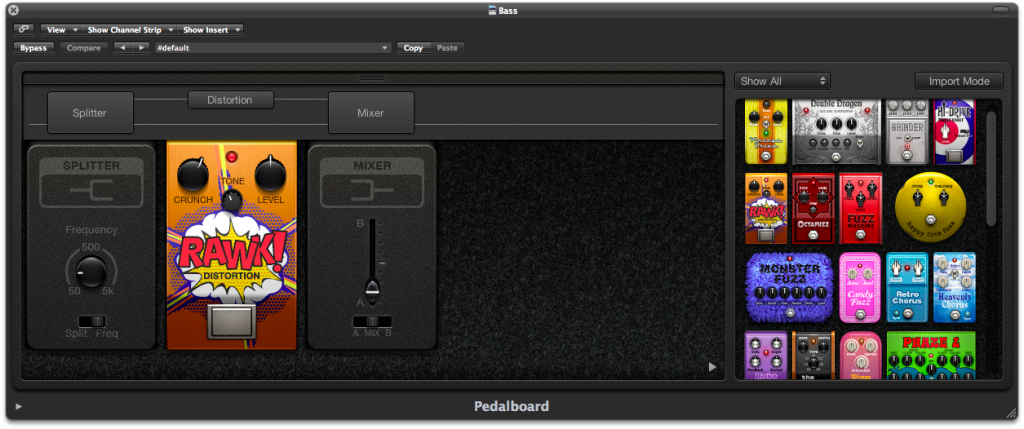This screenshot has width=1024, height=429.
Task: Click the routing area drag handle bar
Action: click(x=372, y=78)
